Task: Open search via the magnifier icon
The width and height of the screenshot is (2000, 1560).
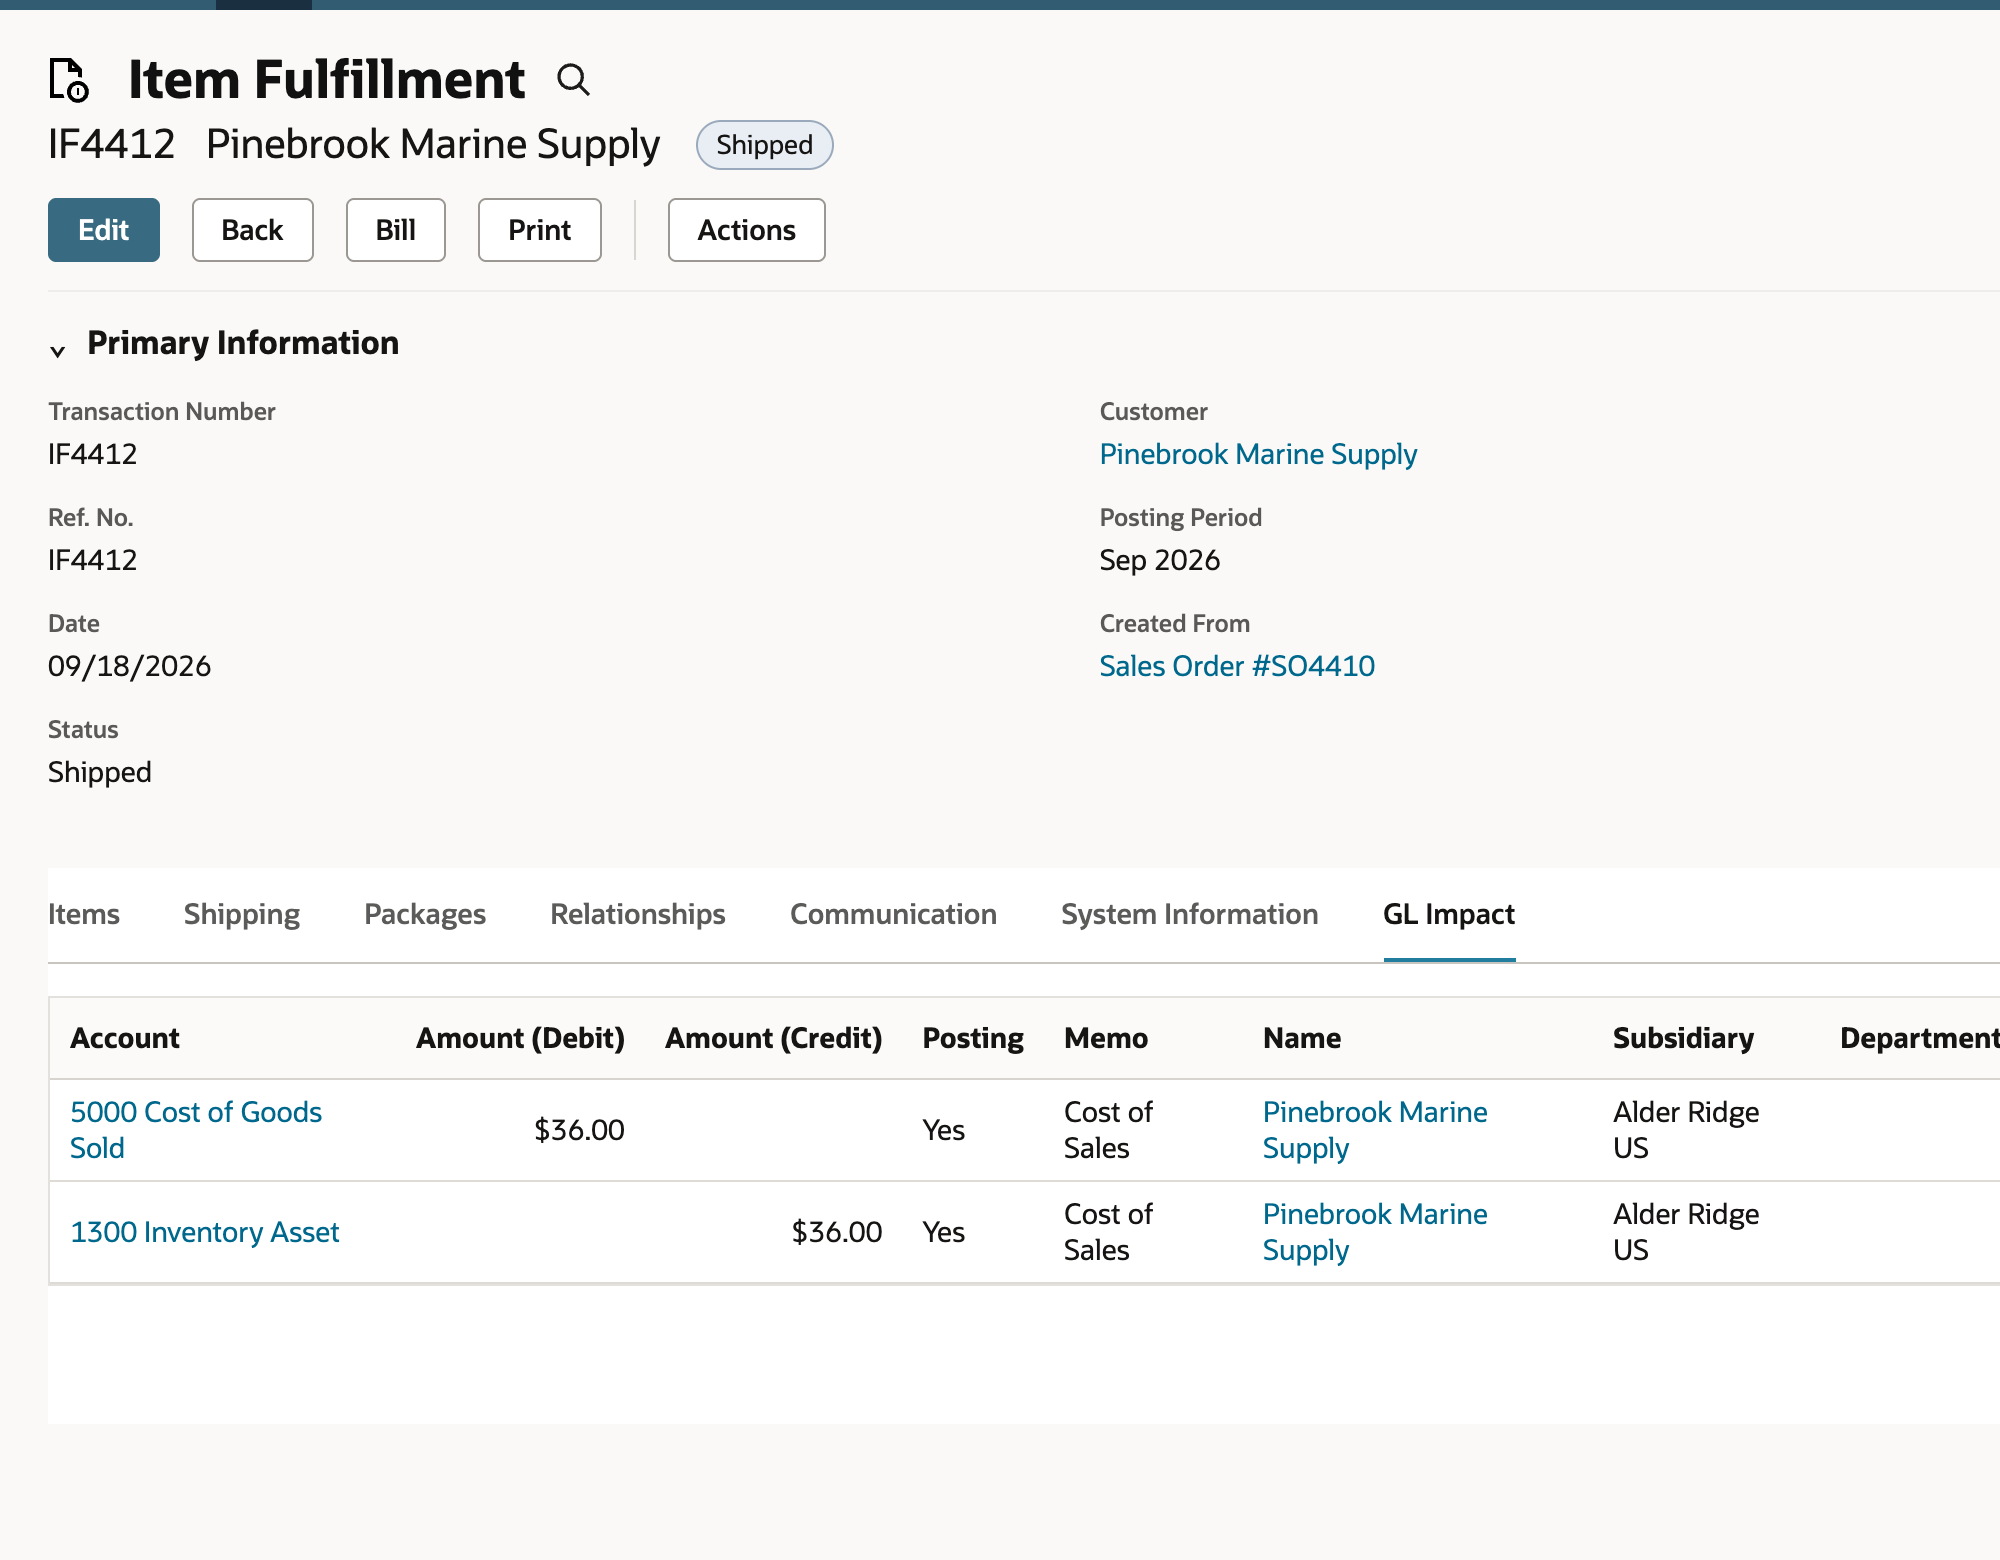Action: tap(573, 79)
